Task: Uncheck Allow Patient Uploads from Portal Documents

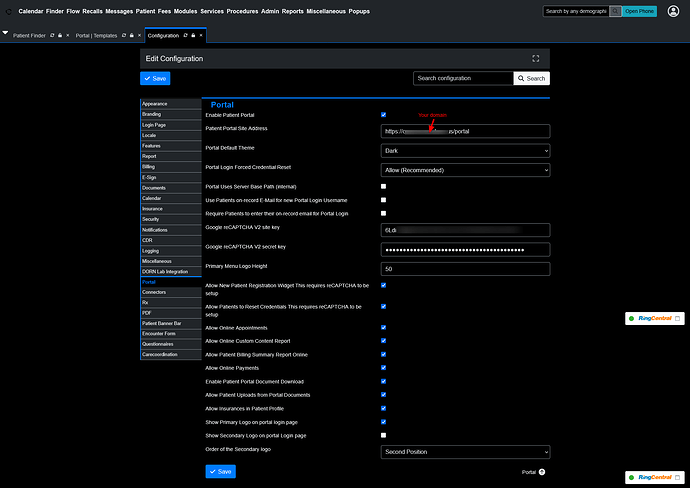Action: point(383,395)
